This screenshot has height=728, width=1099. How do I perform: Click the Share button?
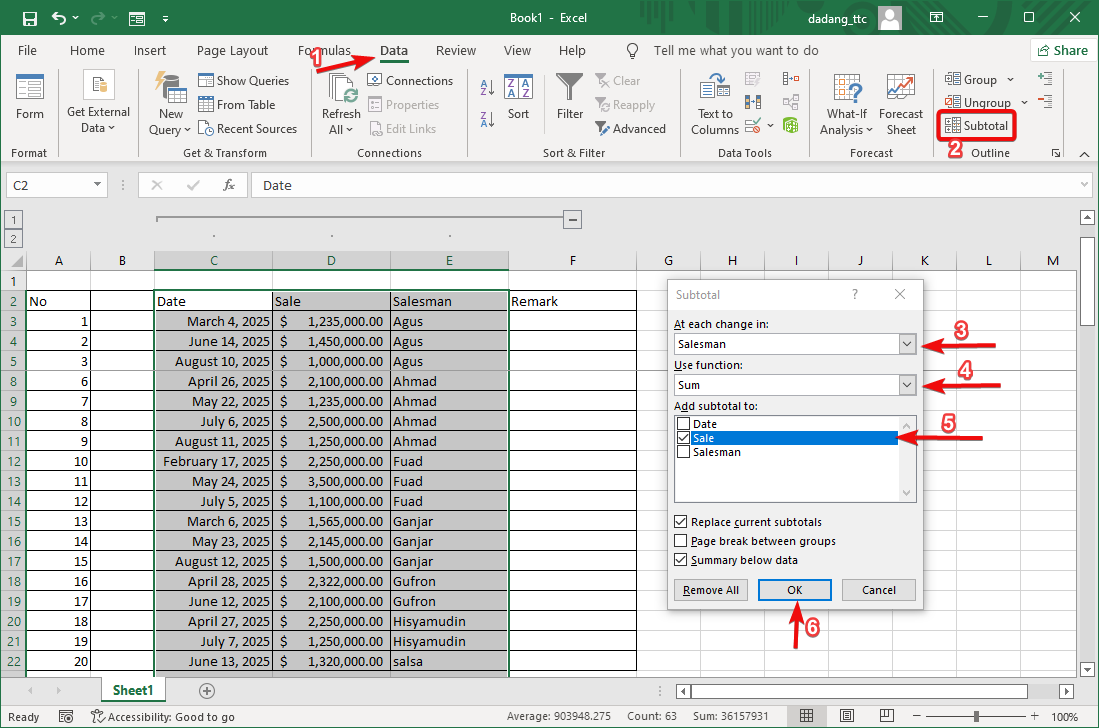pyautogui.click(x=1062, y=50)
